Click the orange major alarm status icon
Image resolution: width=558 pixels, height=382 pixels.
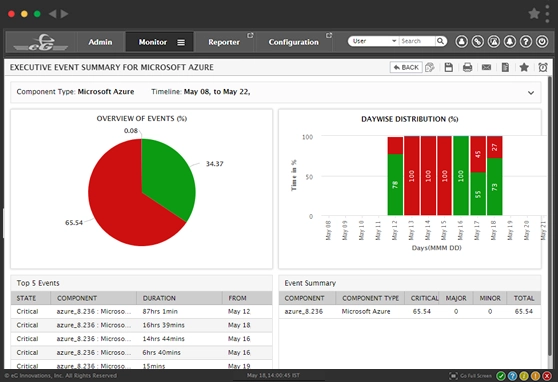point(535,376)
